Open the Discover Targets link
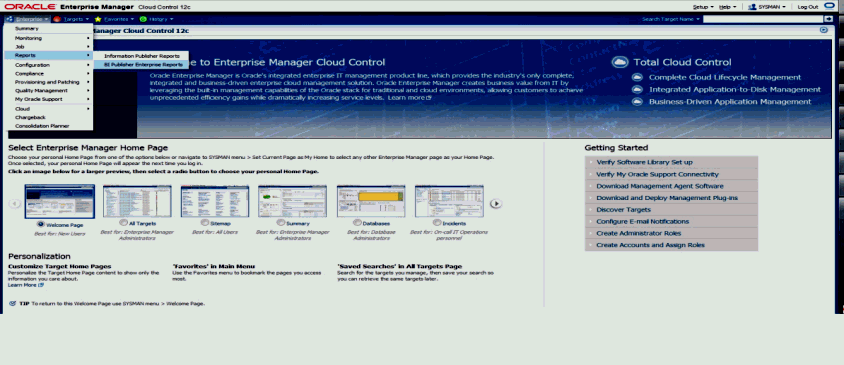Screen dimensions: 844x365 point(623,210)
